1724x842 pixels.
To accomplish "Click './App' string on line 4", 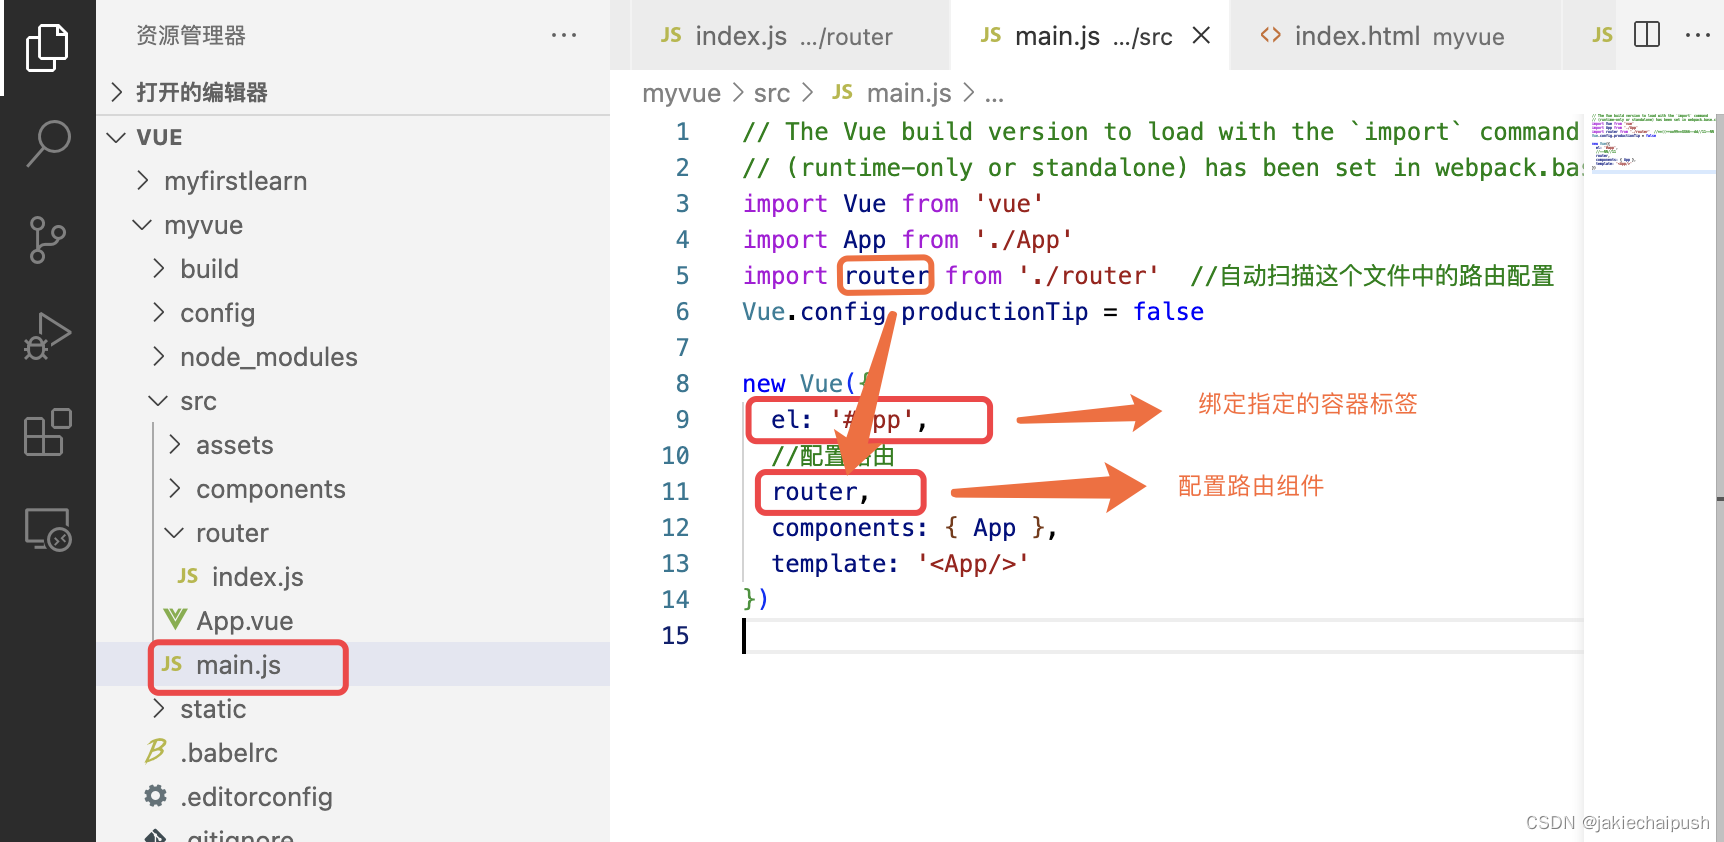I will 1023,240.
